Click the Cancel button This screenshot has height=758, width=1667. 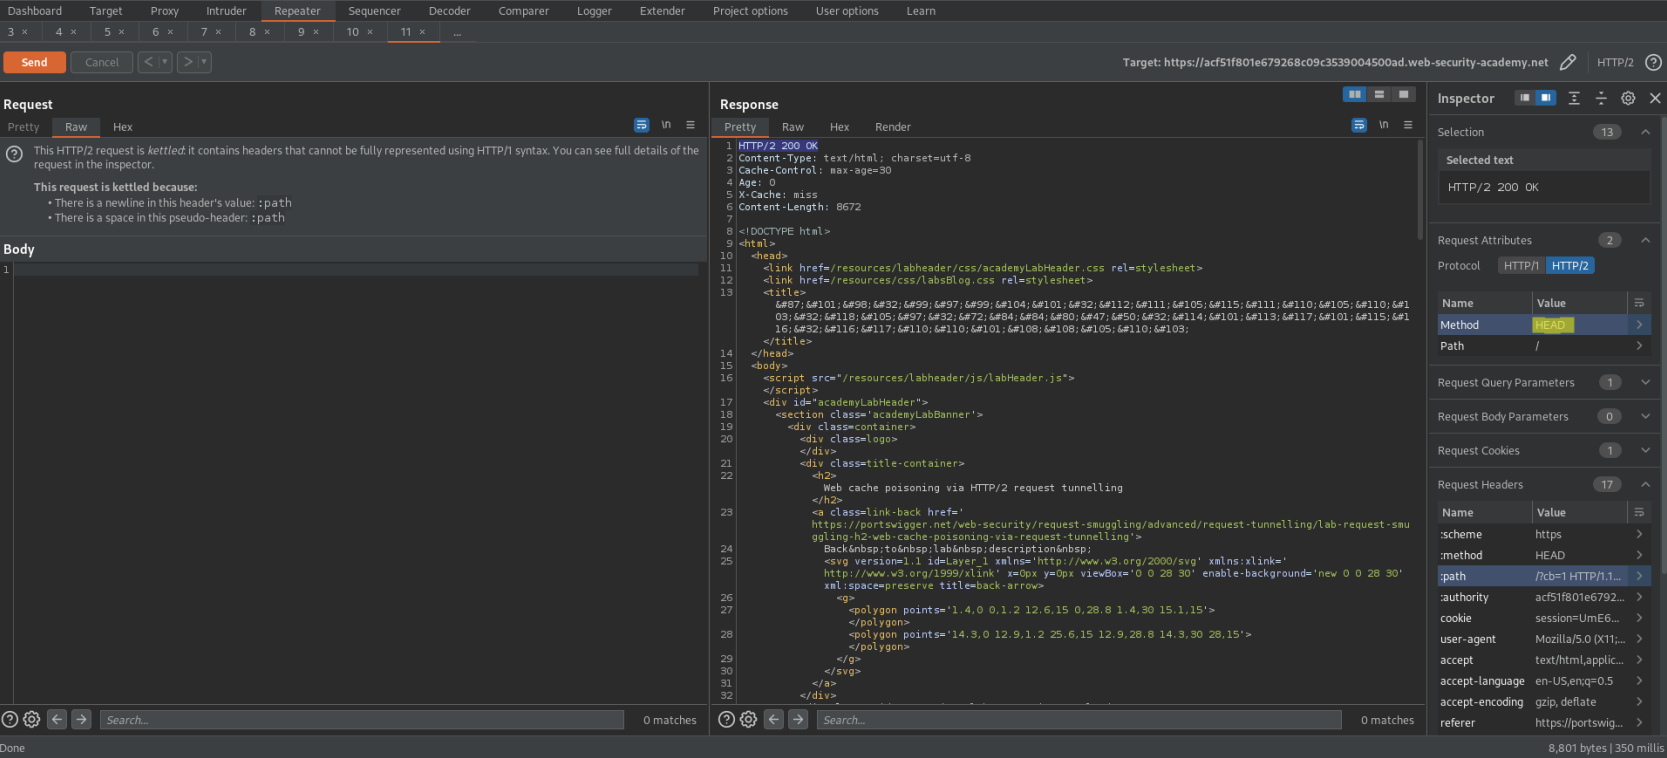pyautogui.click(x=102, y=62)
